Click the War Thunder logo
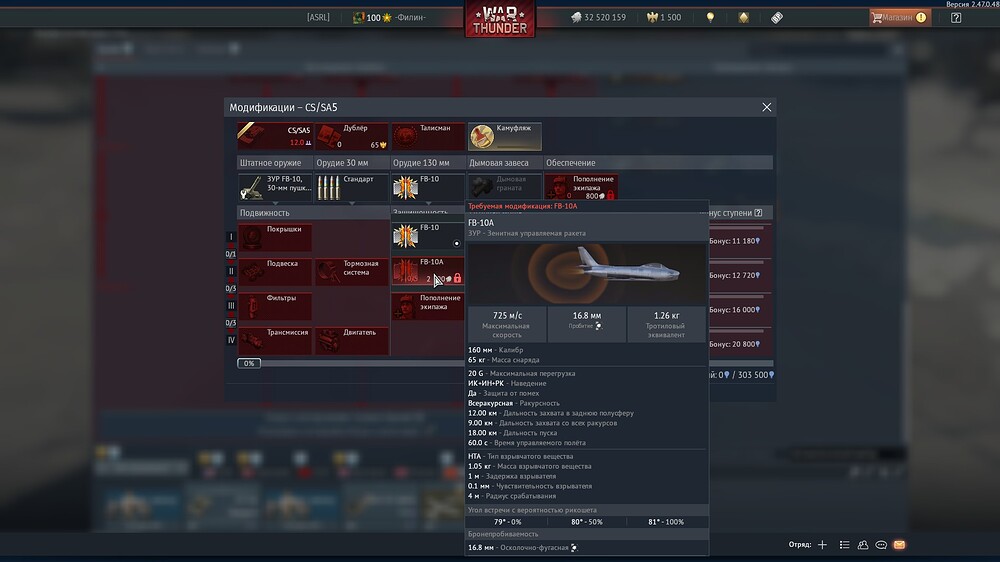 (500, 18)
